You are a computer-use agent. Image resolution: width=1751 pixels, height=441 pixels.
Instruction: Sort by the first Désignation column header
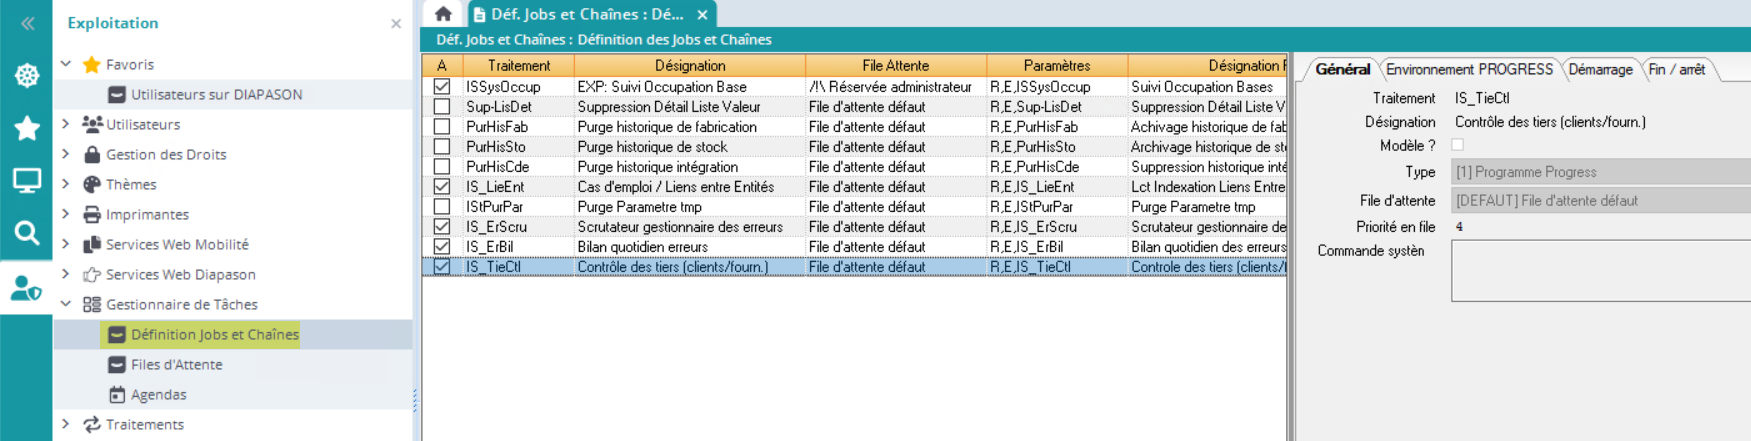(x=690, y=65)
